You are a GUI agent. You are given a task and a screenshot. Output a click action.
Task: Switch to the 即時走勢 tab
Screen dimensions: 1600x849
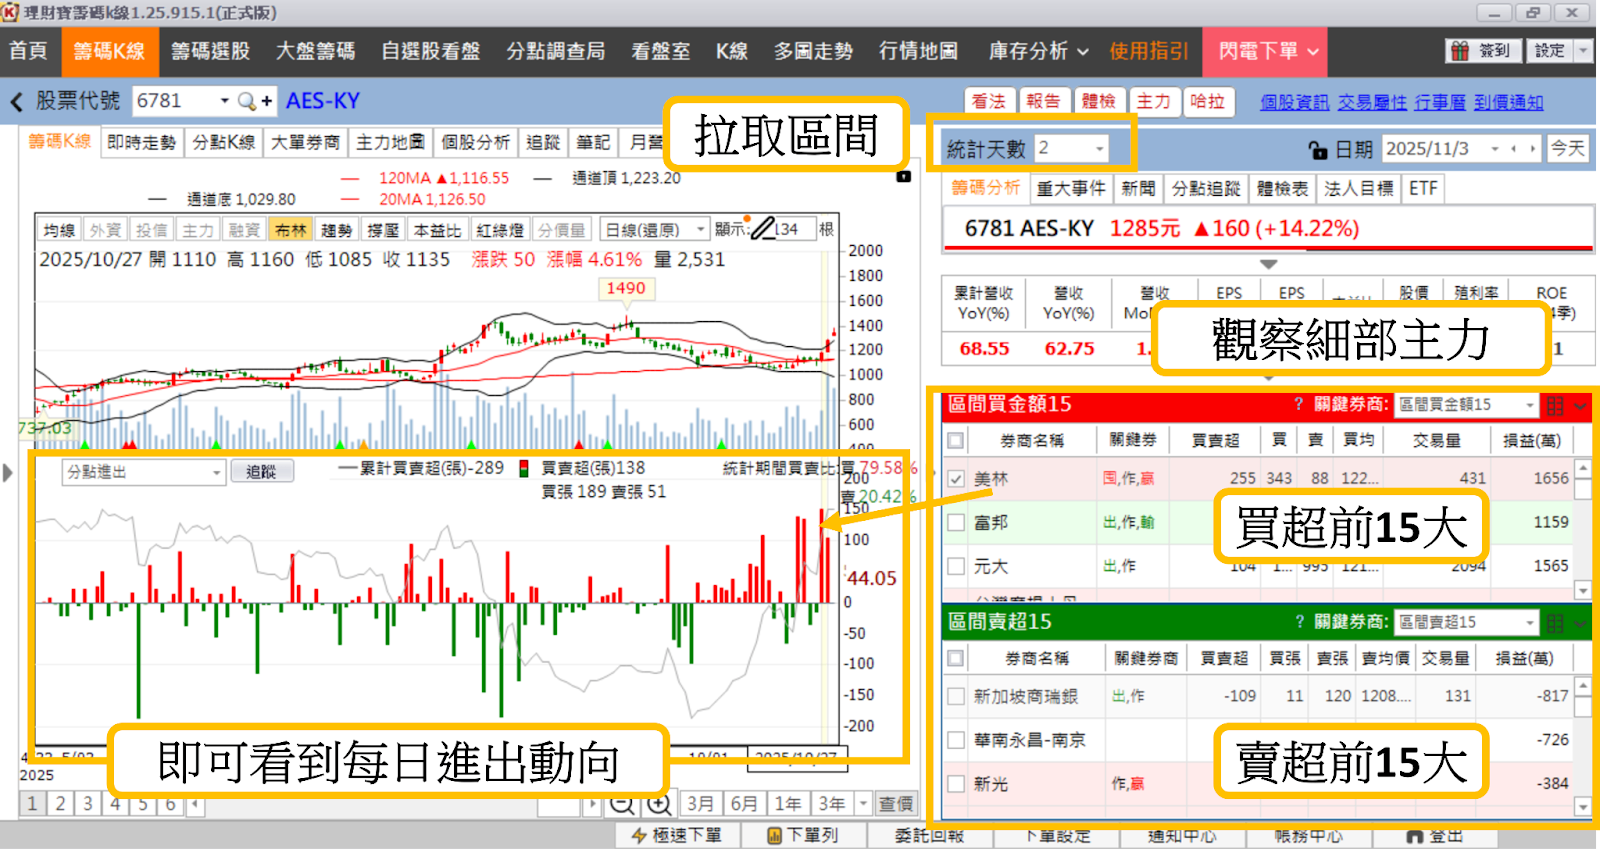(x=141, y=143)
